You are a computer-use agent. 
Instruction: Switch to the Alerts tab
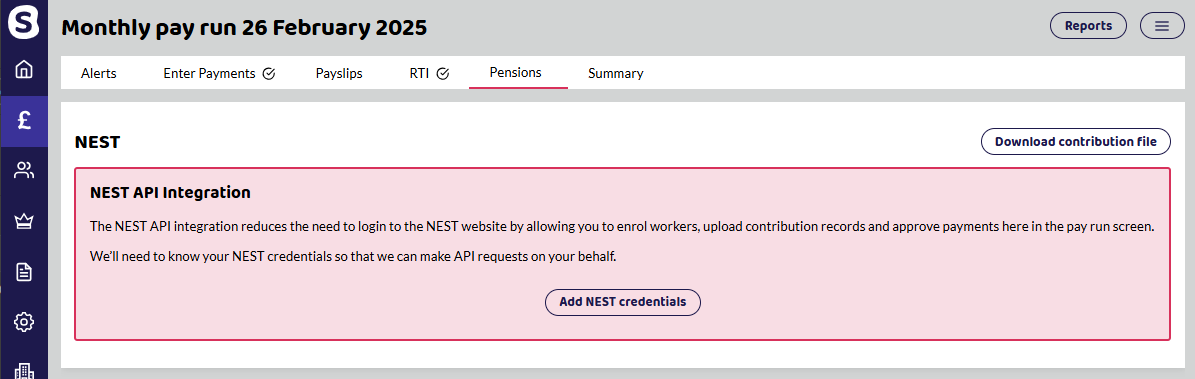tap(98, 74)
